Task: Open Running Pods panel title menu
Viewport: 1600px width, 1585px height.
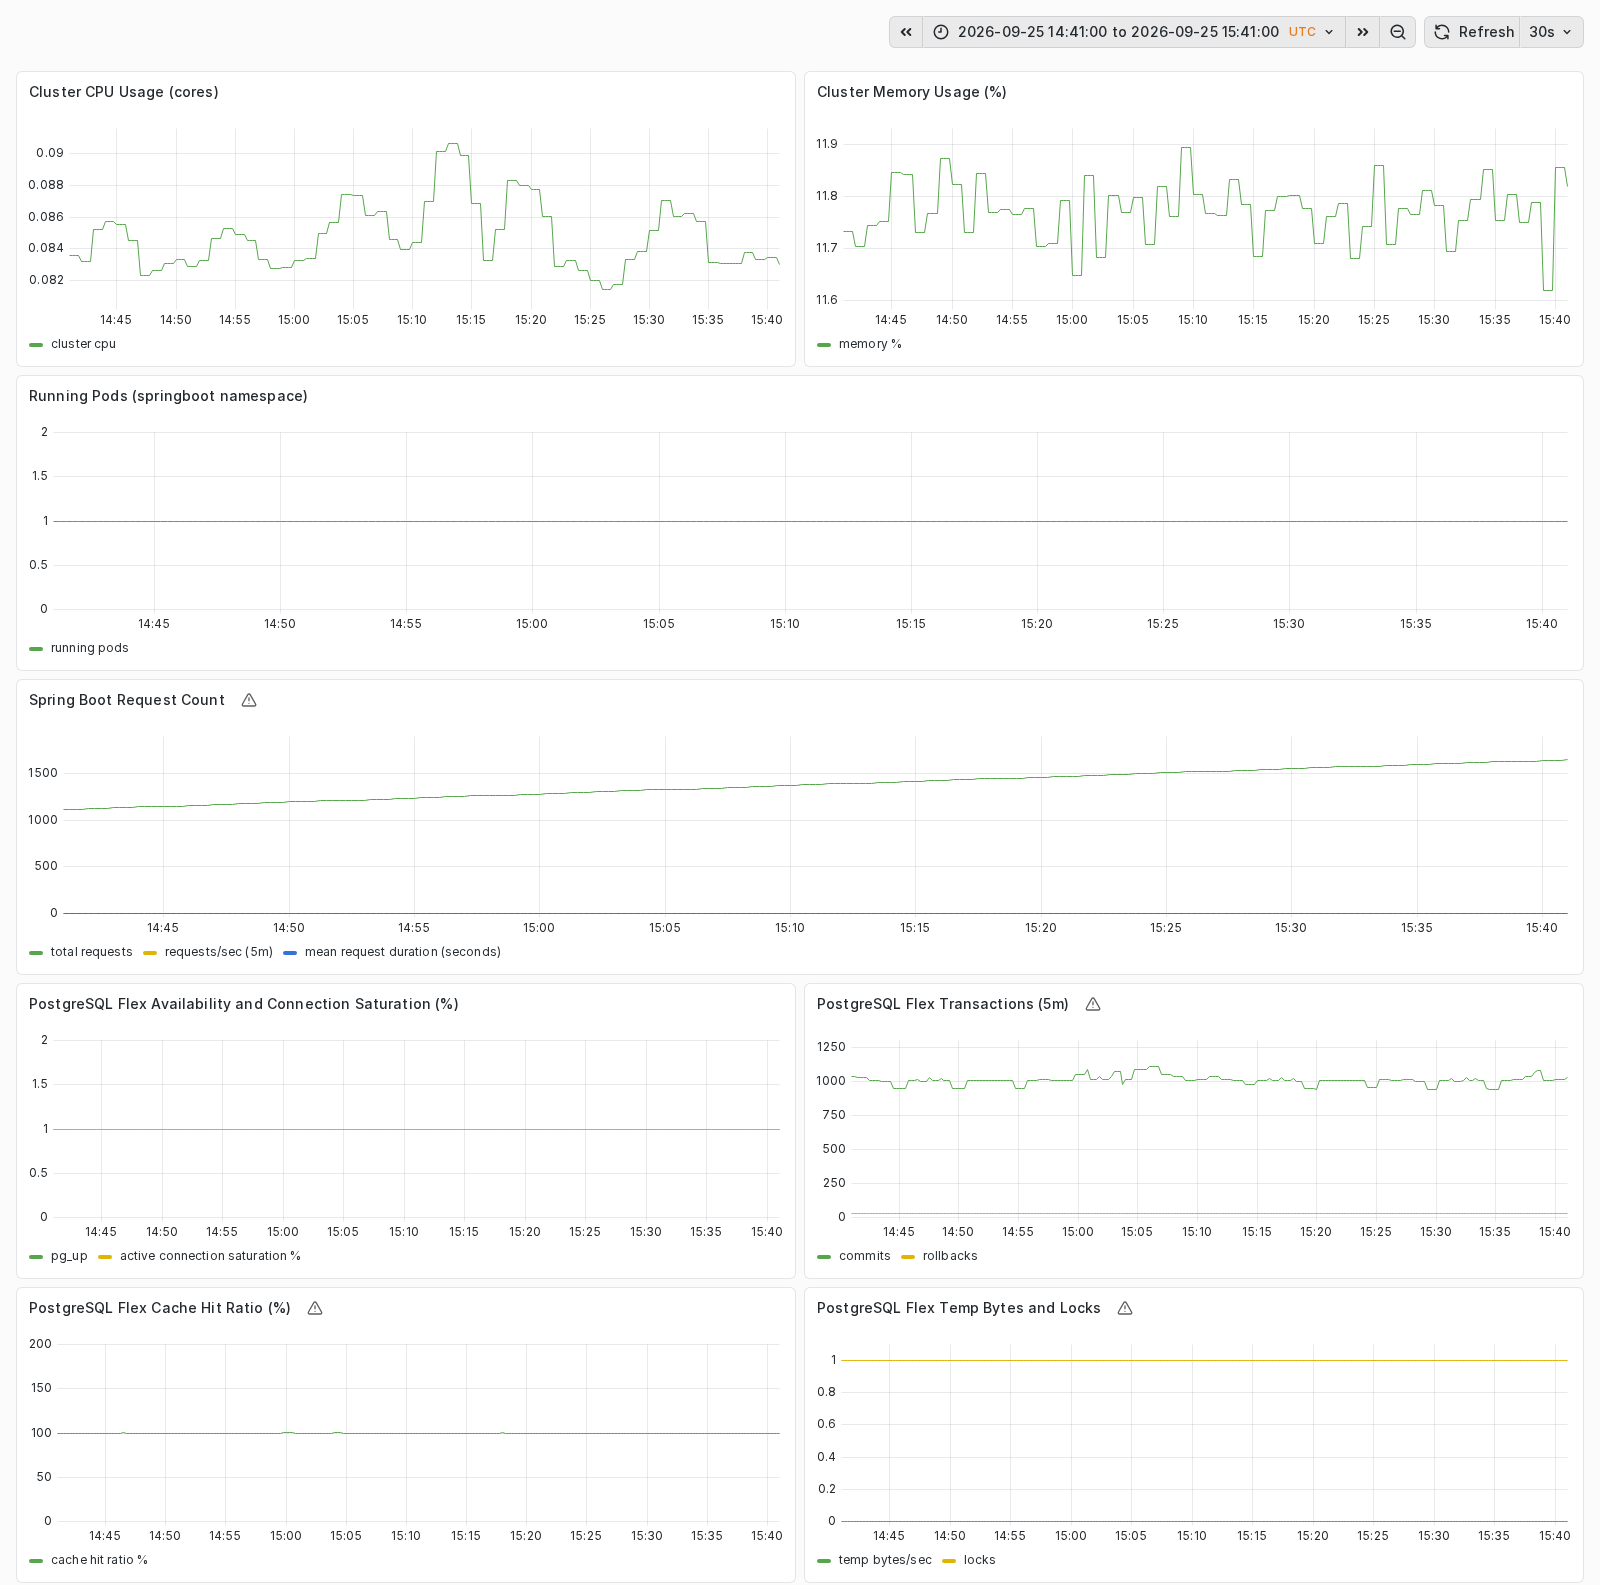Action: [168, 396]
